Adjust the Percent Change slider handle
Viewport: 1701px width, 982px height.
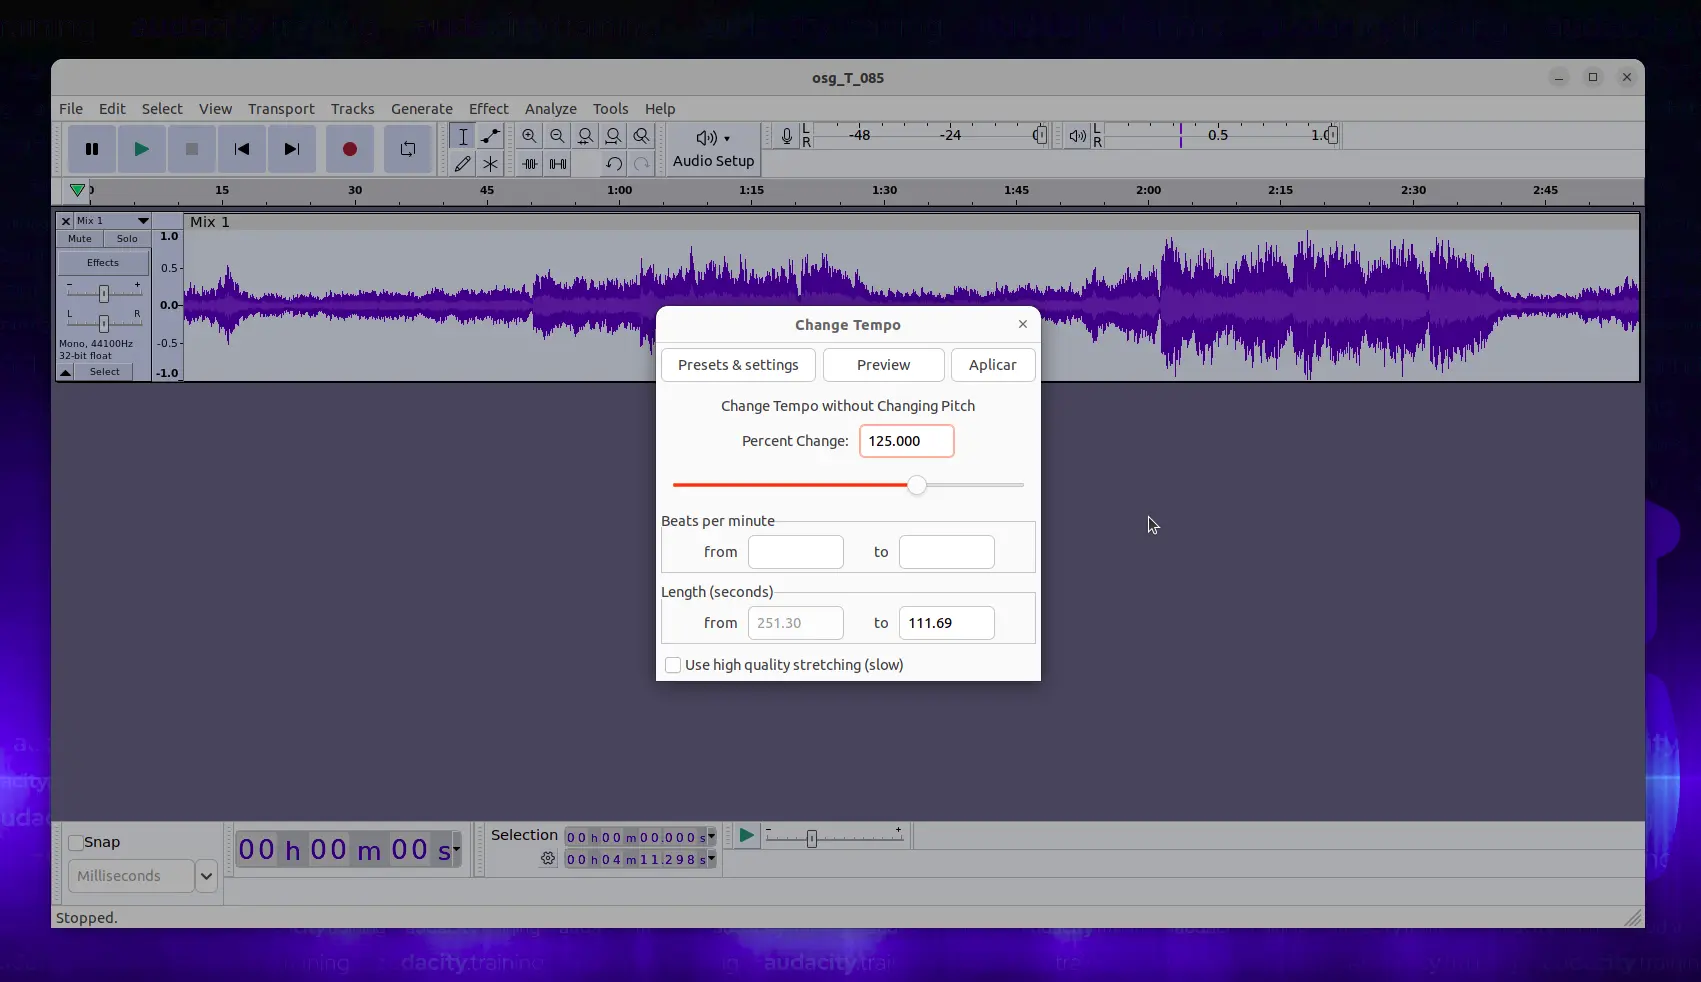click(x=917, y=485)
